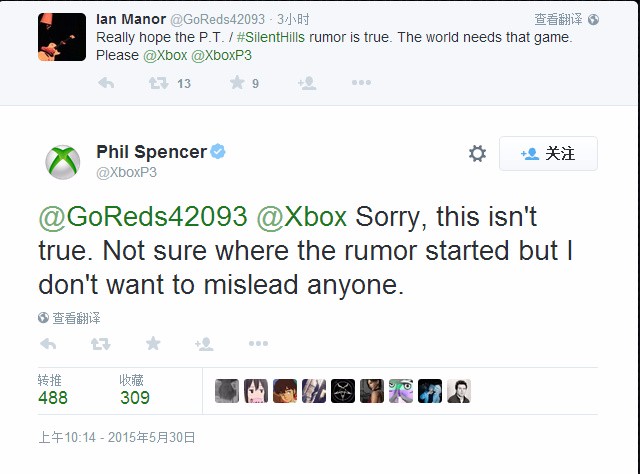The image size is (640, 474).
Task: Favorite Phil Spencer's tweet with star
Action: (x=153, y=344)
